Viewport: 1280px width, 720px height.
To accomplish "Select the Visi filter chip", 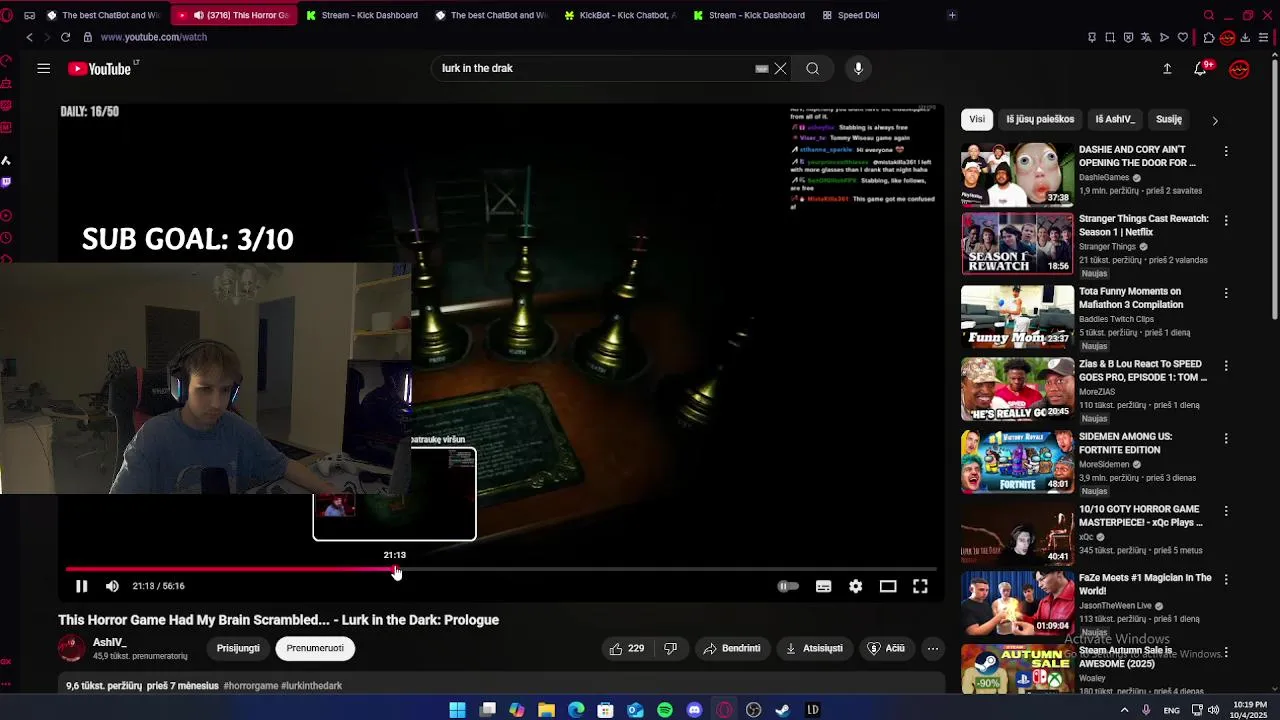I will [977, 119].
